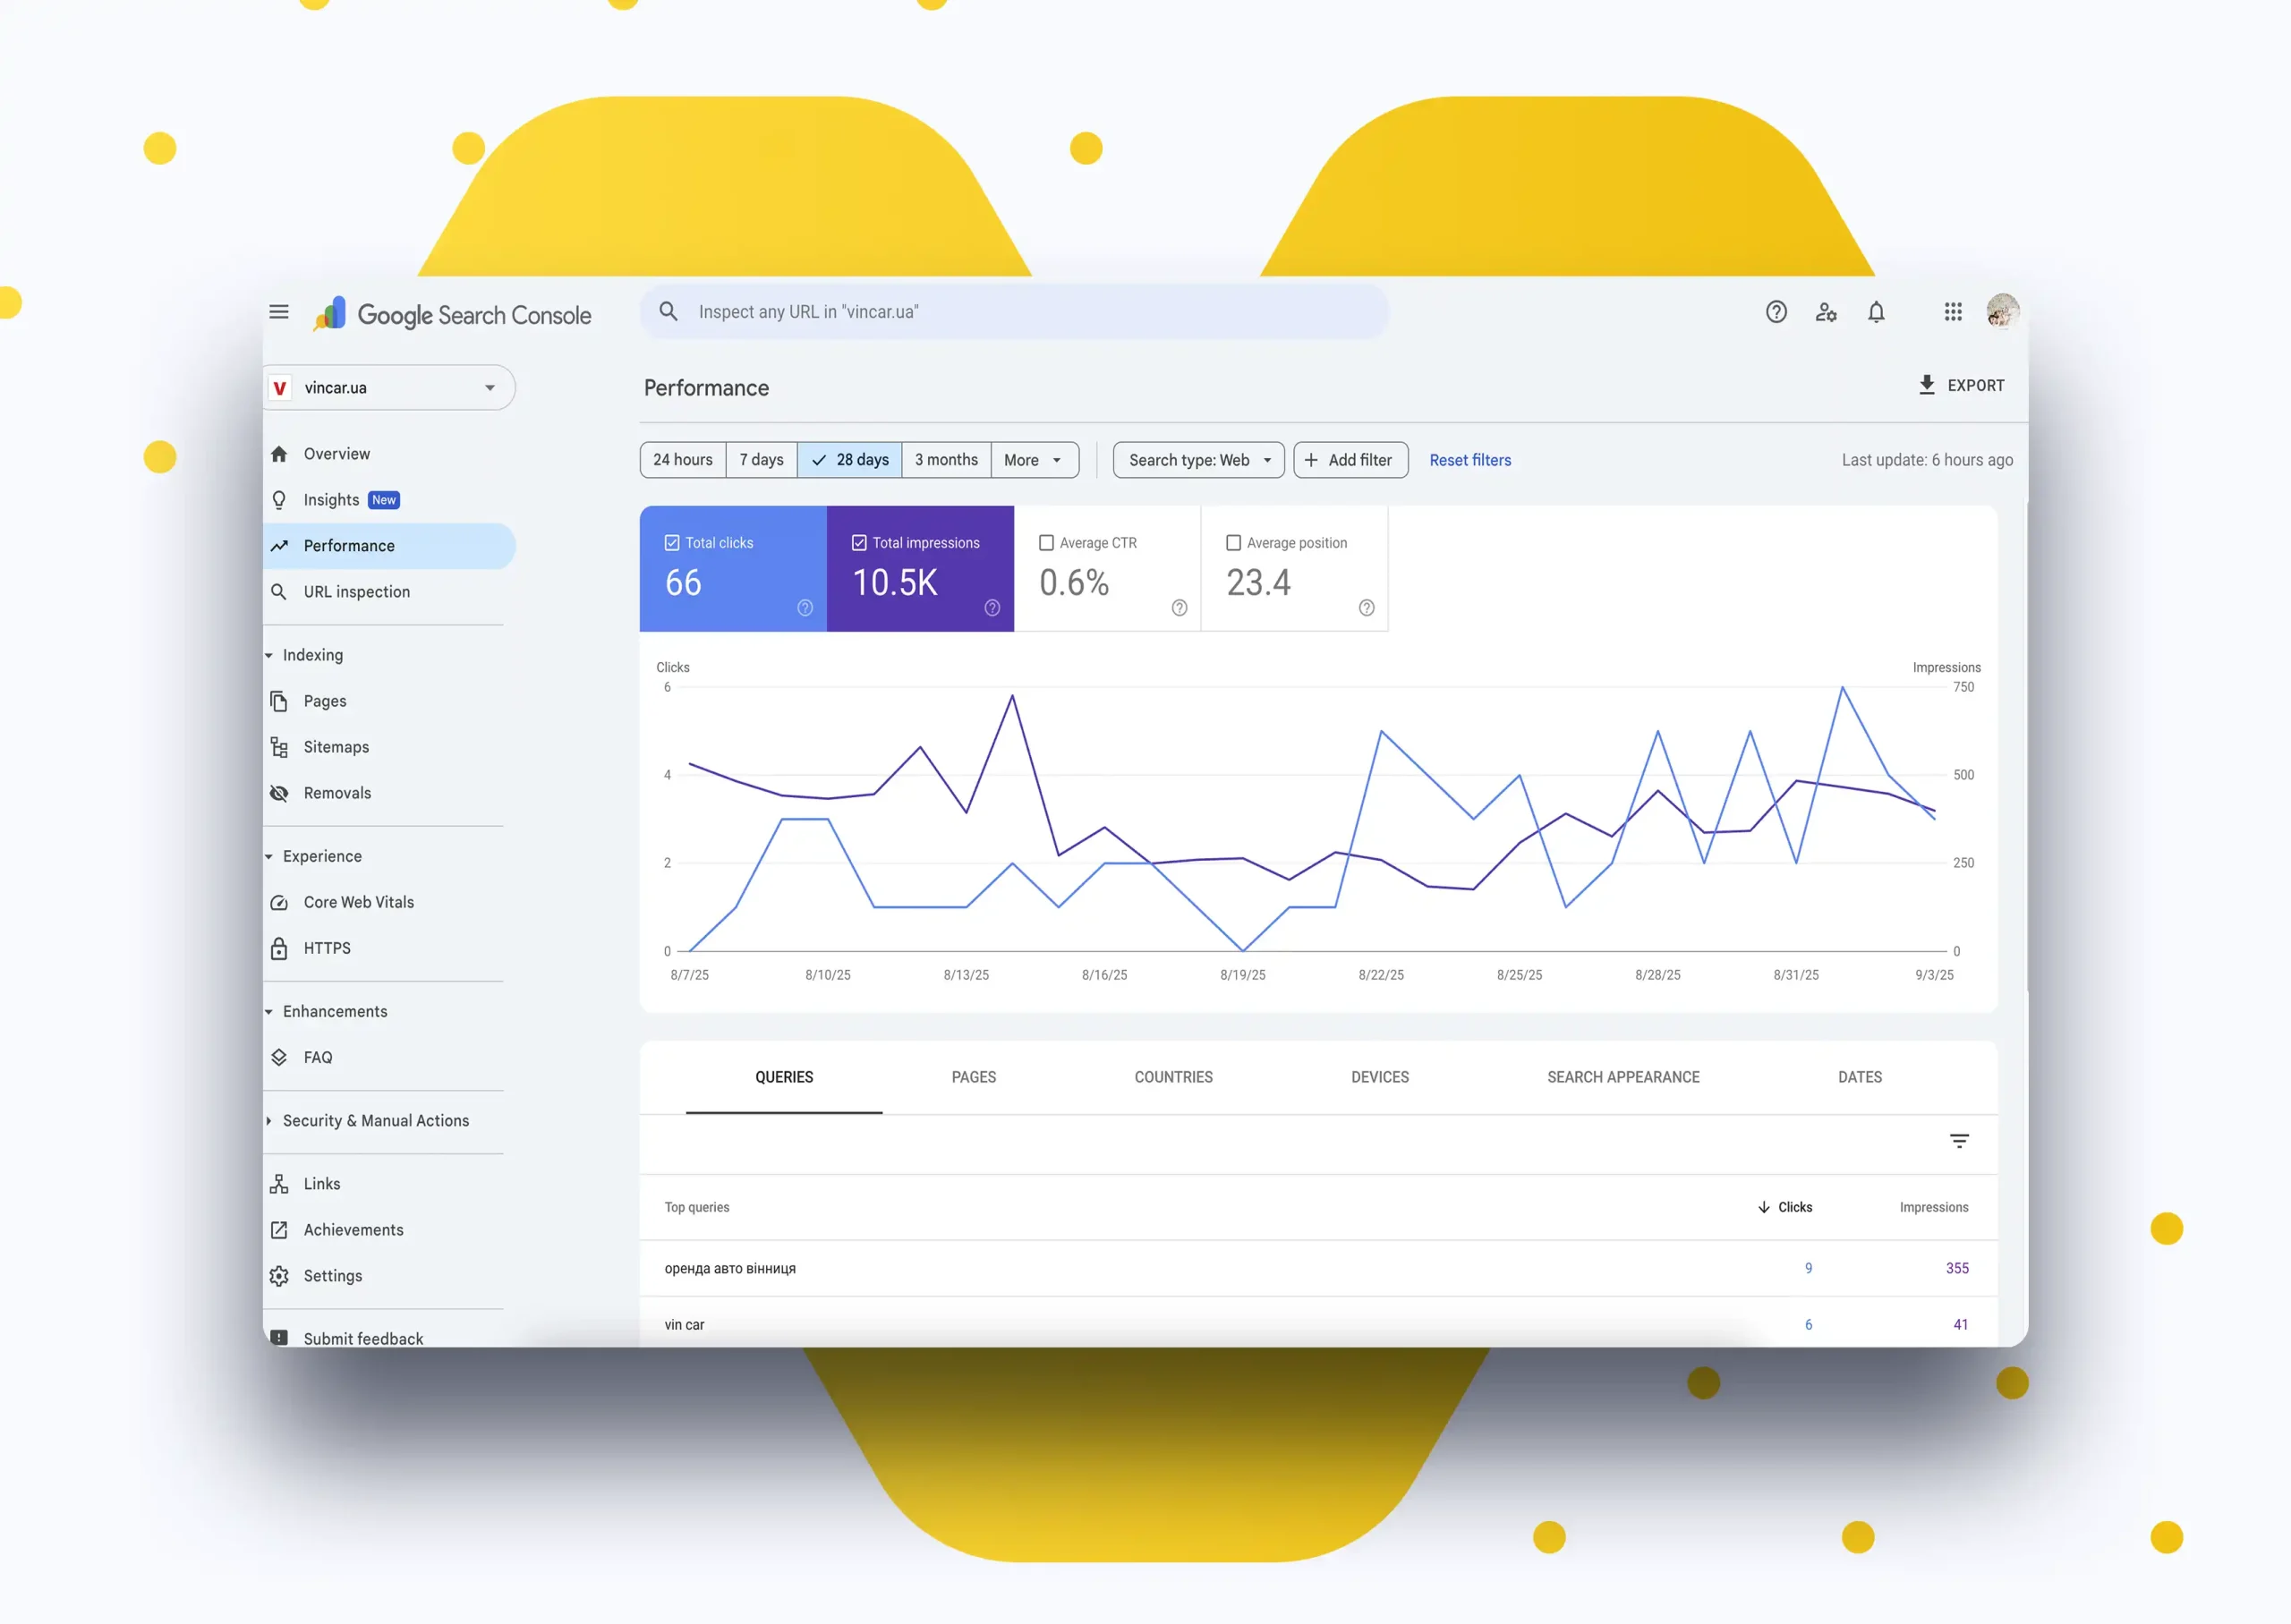Sort table by Clicks column

click(1785, 1207)
